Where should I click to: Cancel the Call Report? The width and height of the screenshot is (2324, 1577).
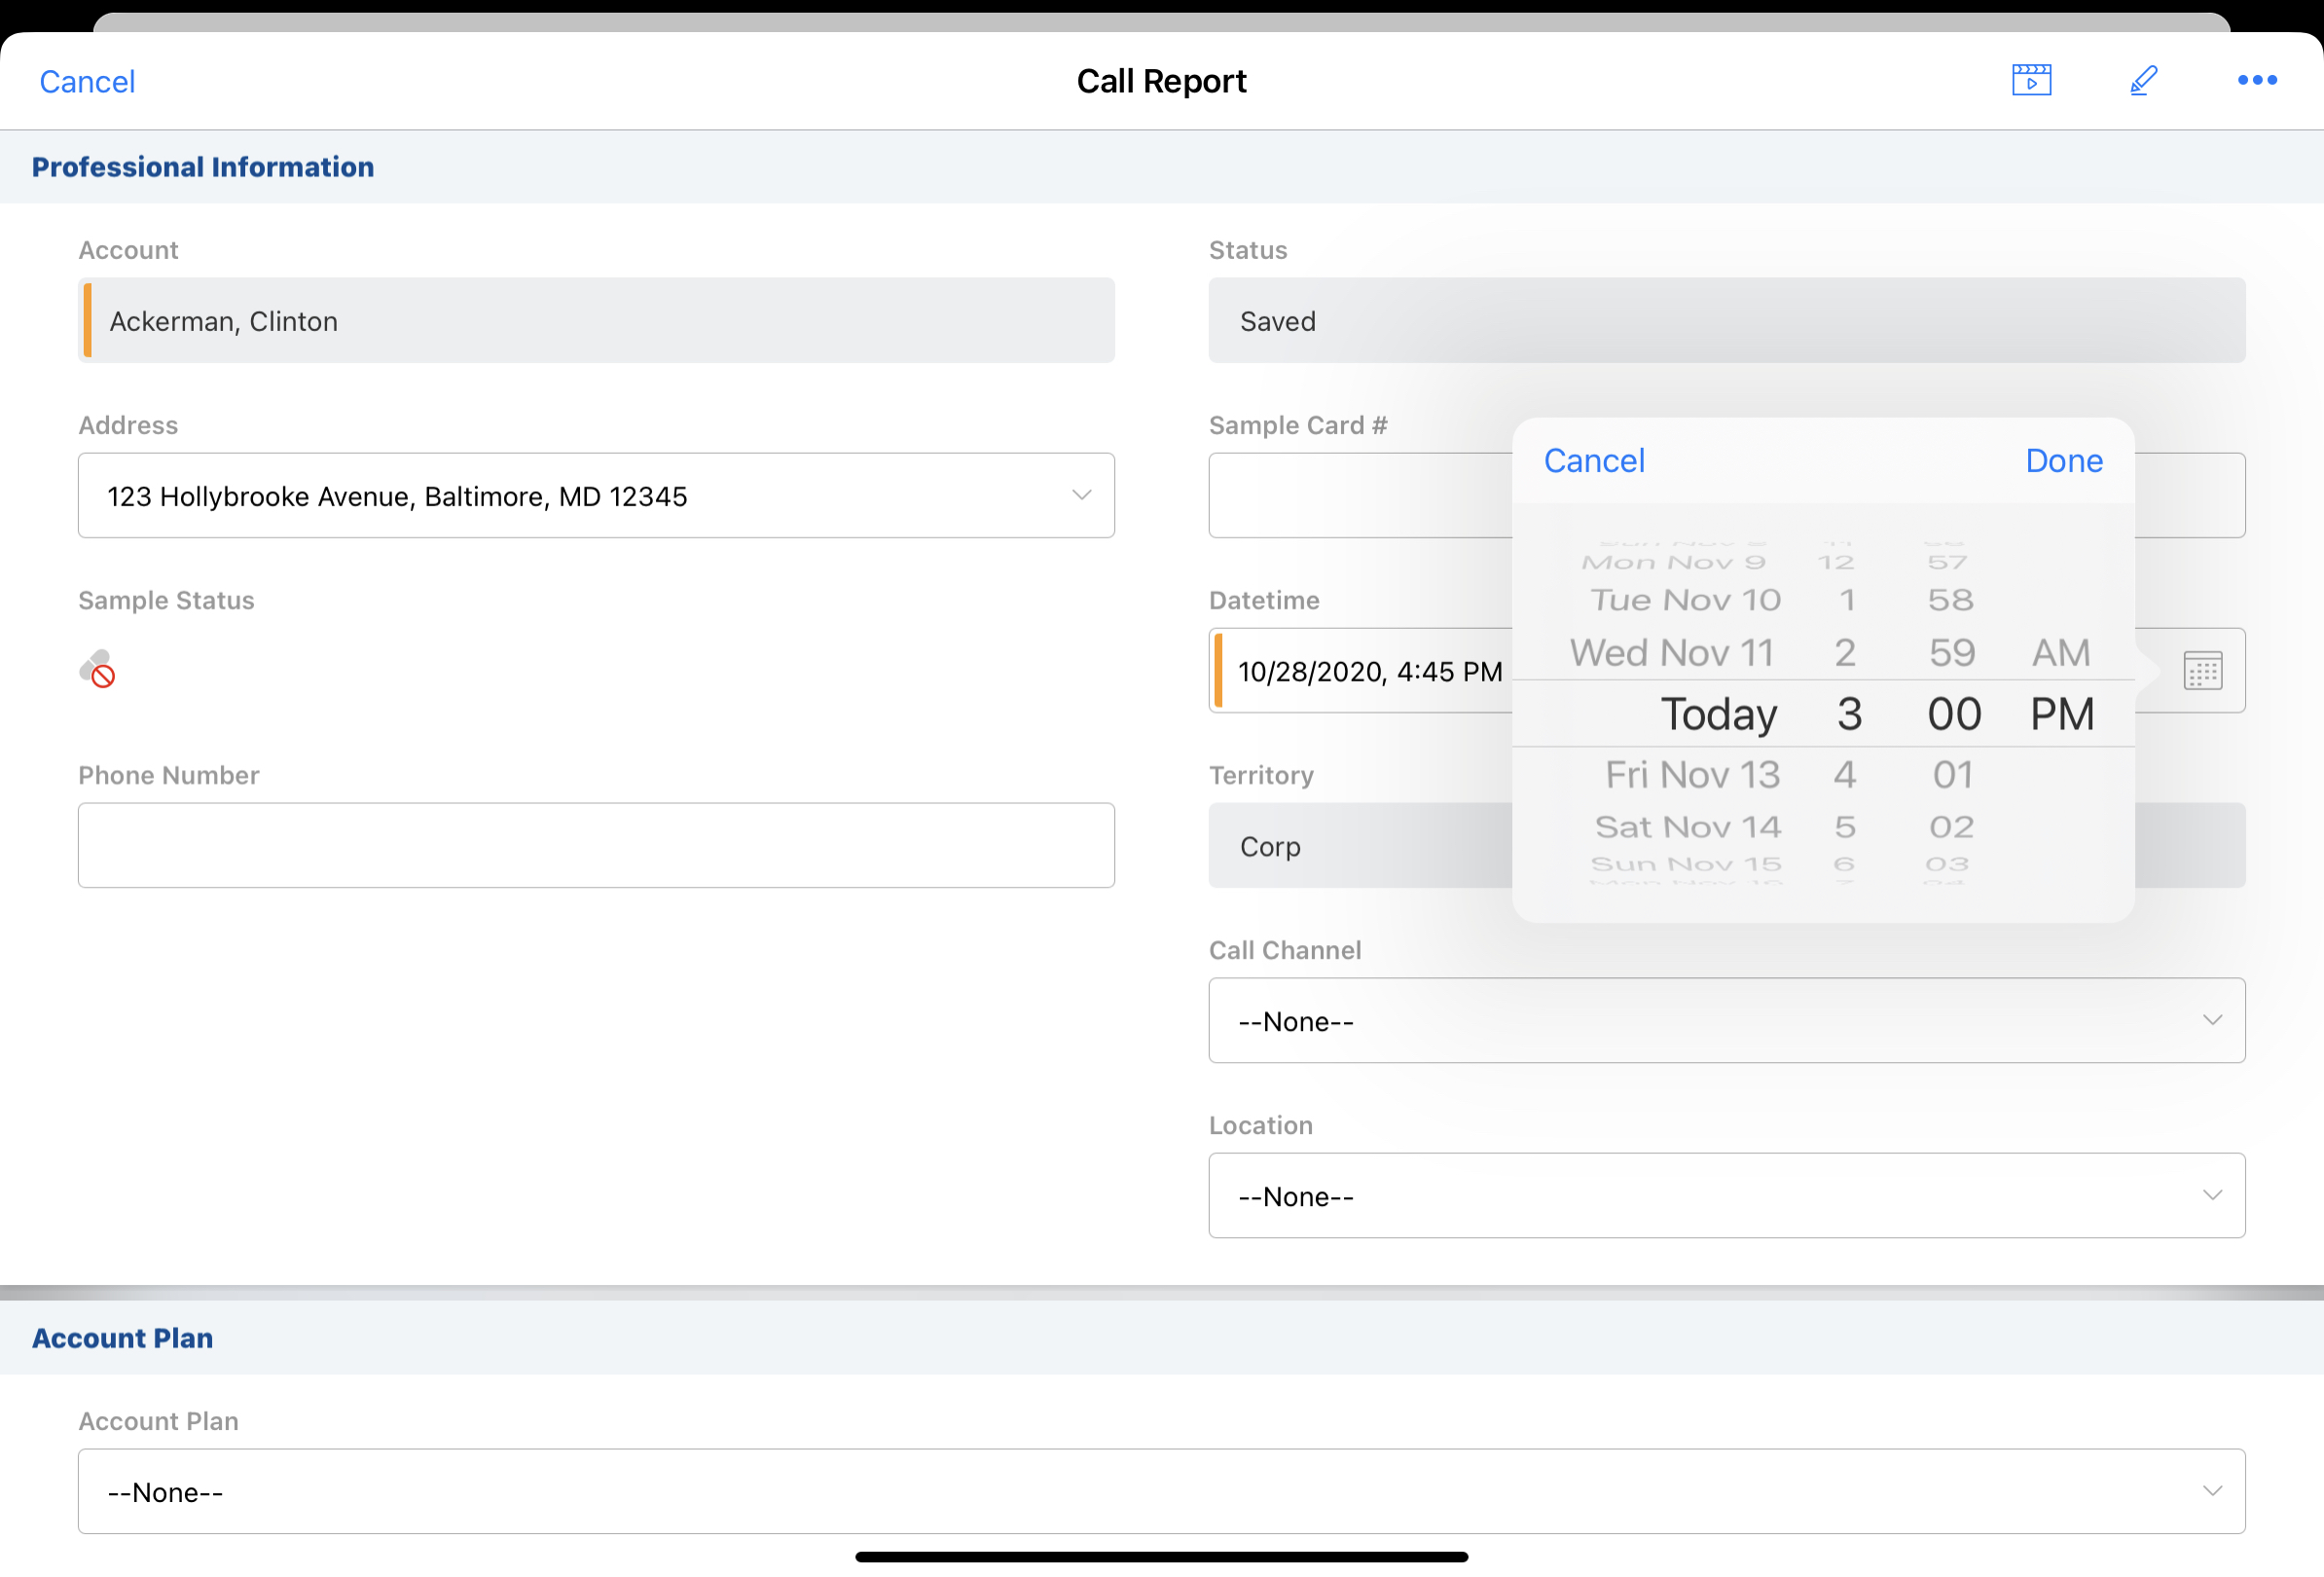(87, 82)
